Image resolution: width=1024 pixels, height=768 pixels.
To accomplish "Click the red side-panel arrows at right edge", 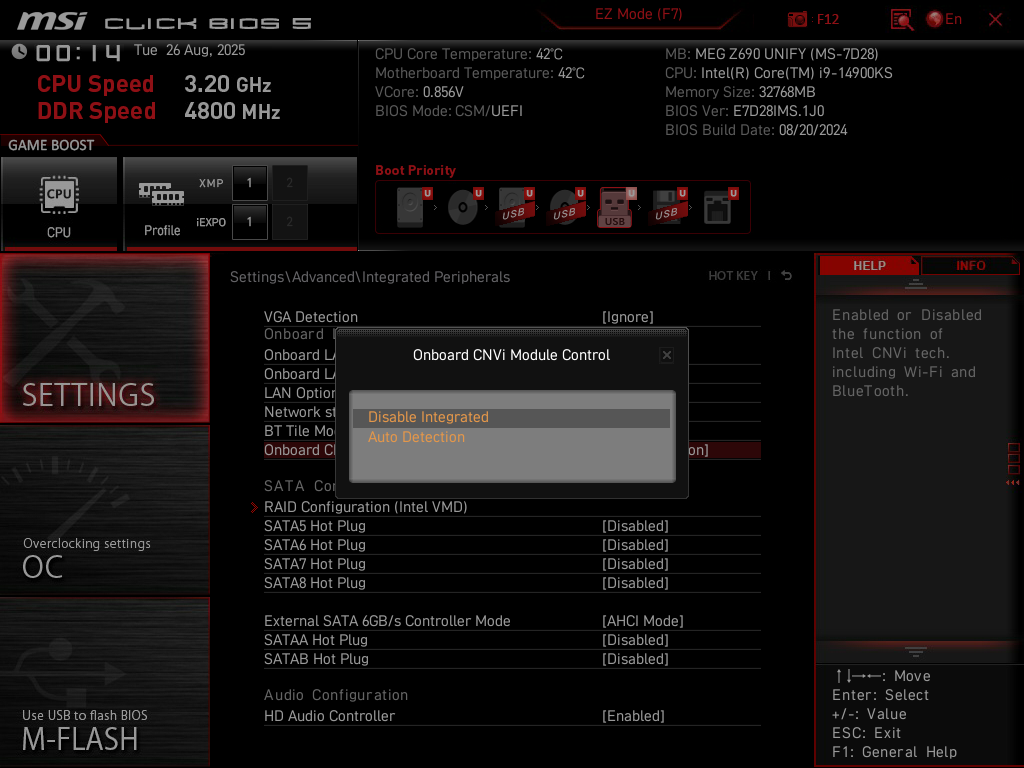I will pos(1013,482).
